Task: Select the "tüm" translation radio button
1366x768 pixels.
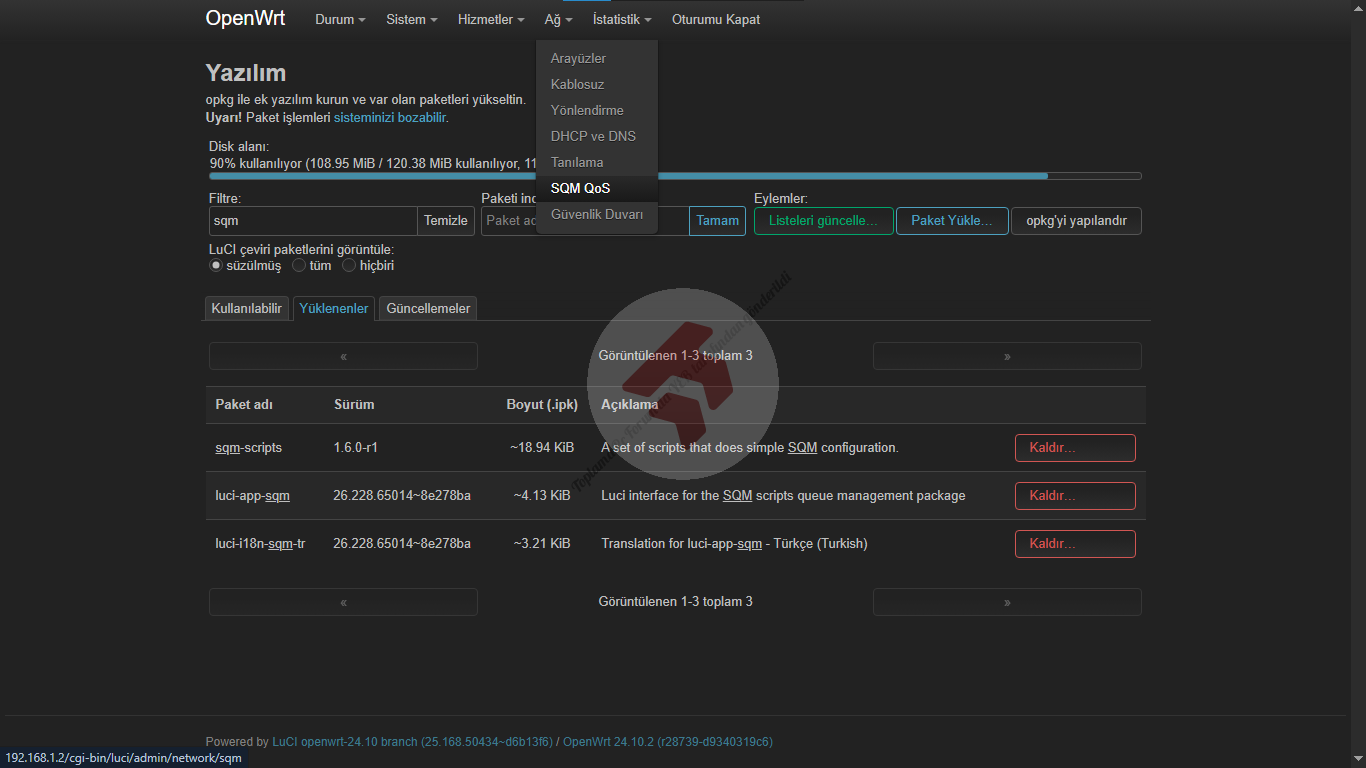Action: tap(299, 266)
